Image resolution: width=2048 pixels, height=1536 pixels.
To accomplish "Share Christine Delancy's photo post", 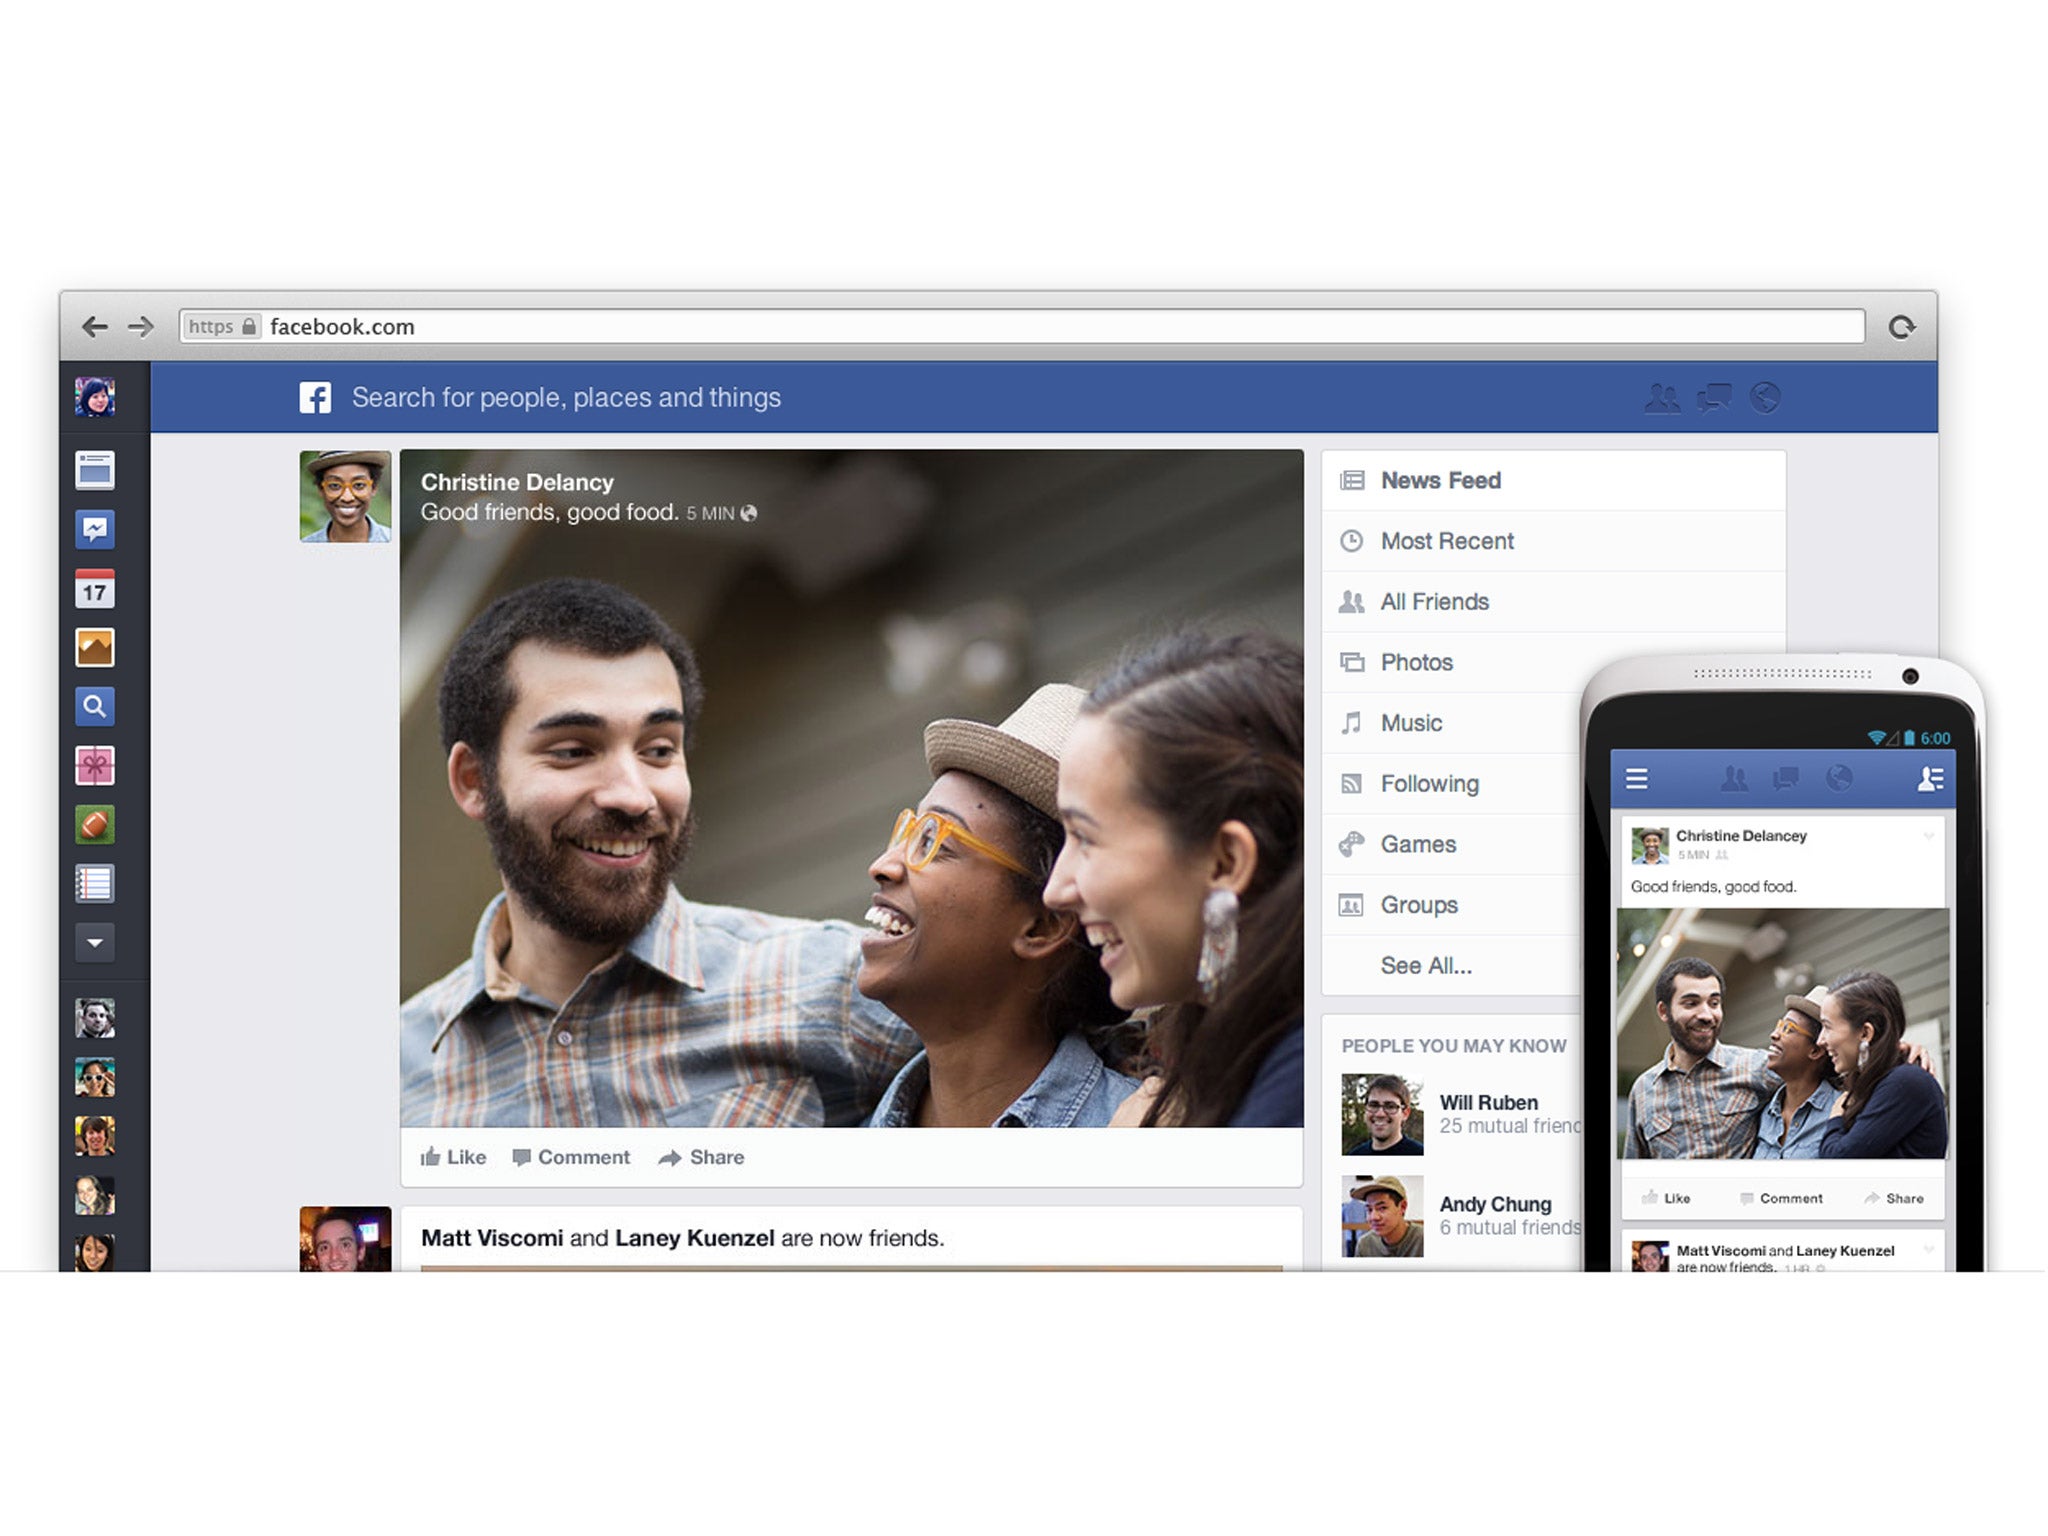I will click(x=702, y=1157).
